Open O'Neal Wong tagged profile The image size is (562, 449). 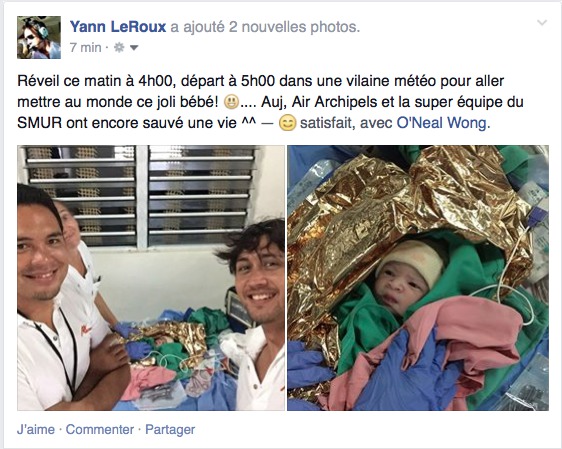(x=443, y=123)
